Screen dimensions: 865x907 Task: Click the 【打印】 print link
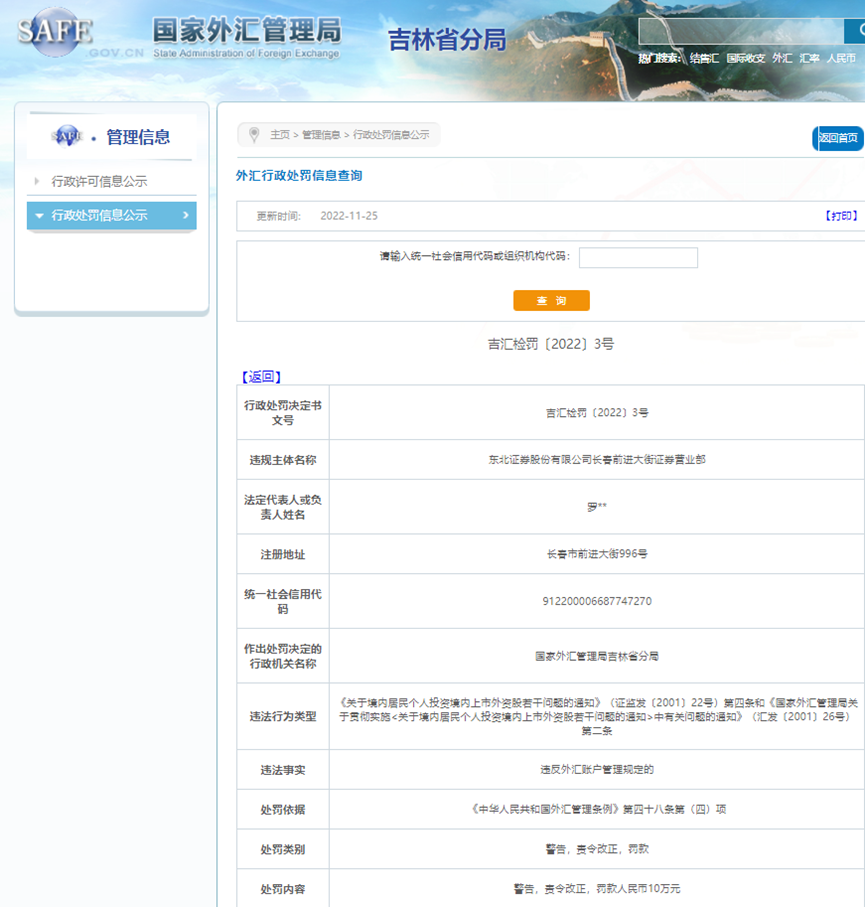point(841,216)
